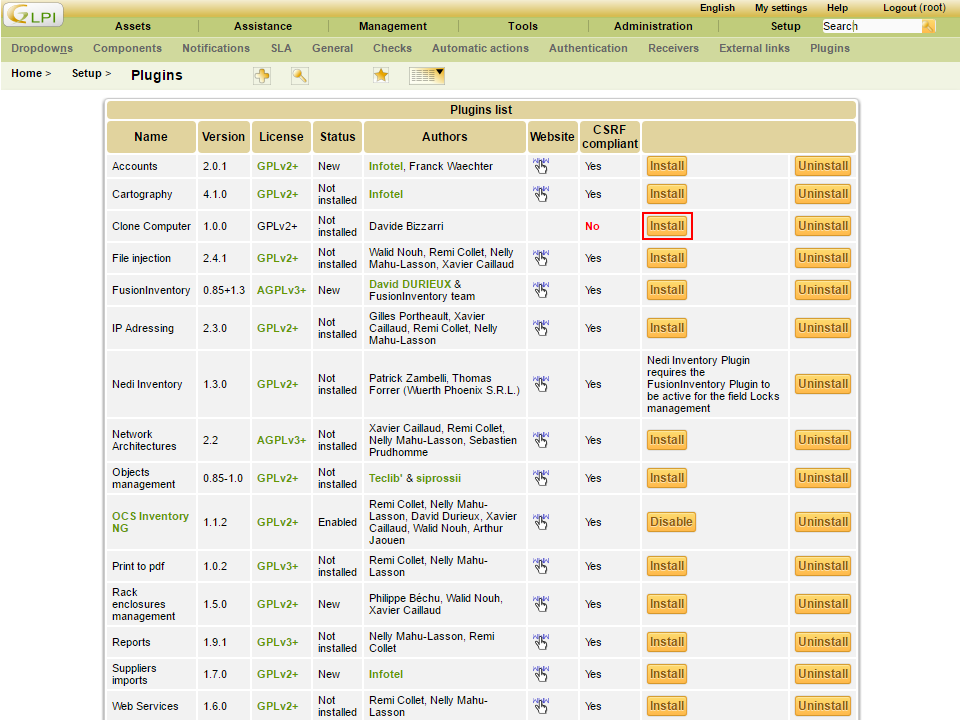Click David DURIEUX author link

click(x=410, y=284)
